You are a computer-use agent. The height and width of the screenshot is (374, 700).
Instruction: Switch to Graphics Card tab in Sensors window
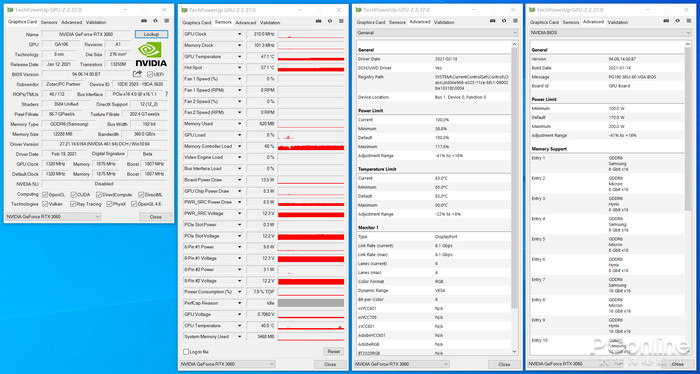[x=196, y=23]
